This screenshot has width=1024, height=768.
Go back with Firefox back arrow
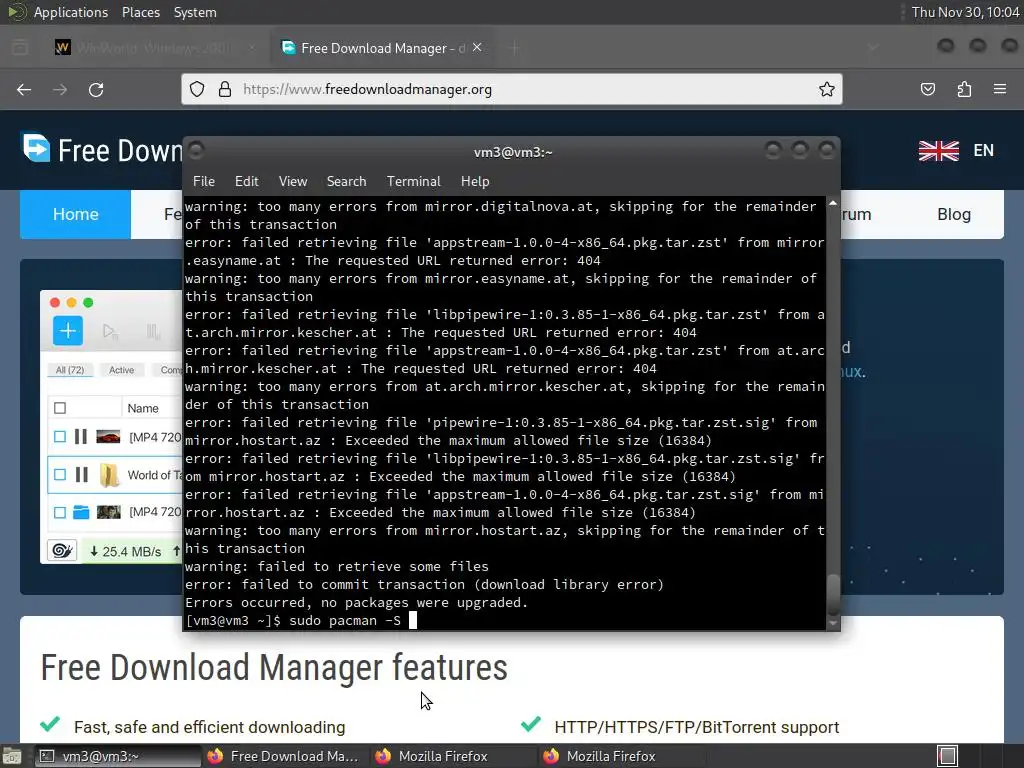click(24, 89)
